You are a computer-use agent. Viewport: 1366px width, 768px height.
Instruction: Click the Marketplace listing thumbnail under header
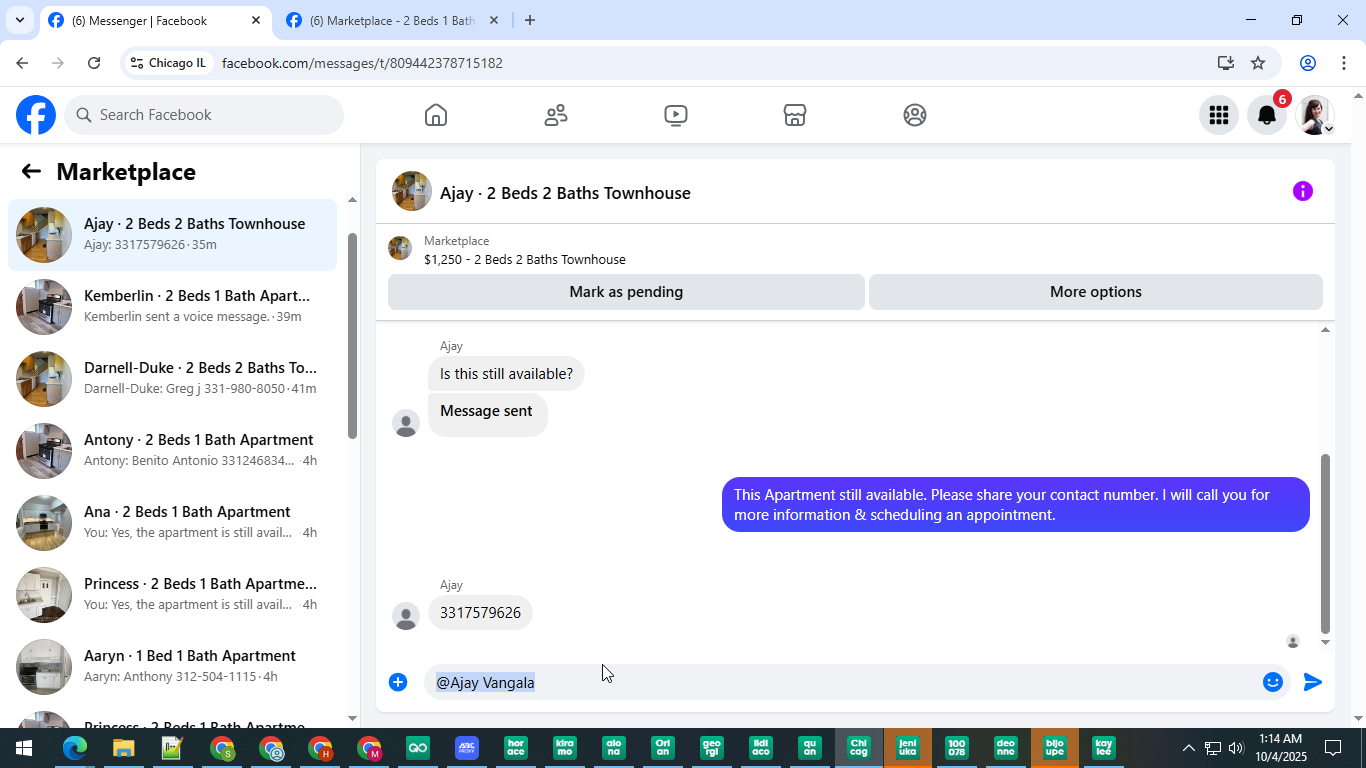coord(400,249)
